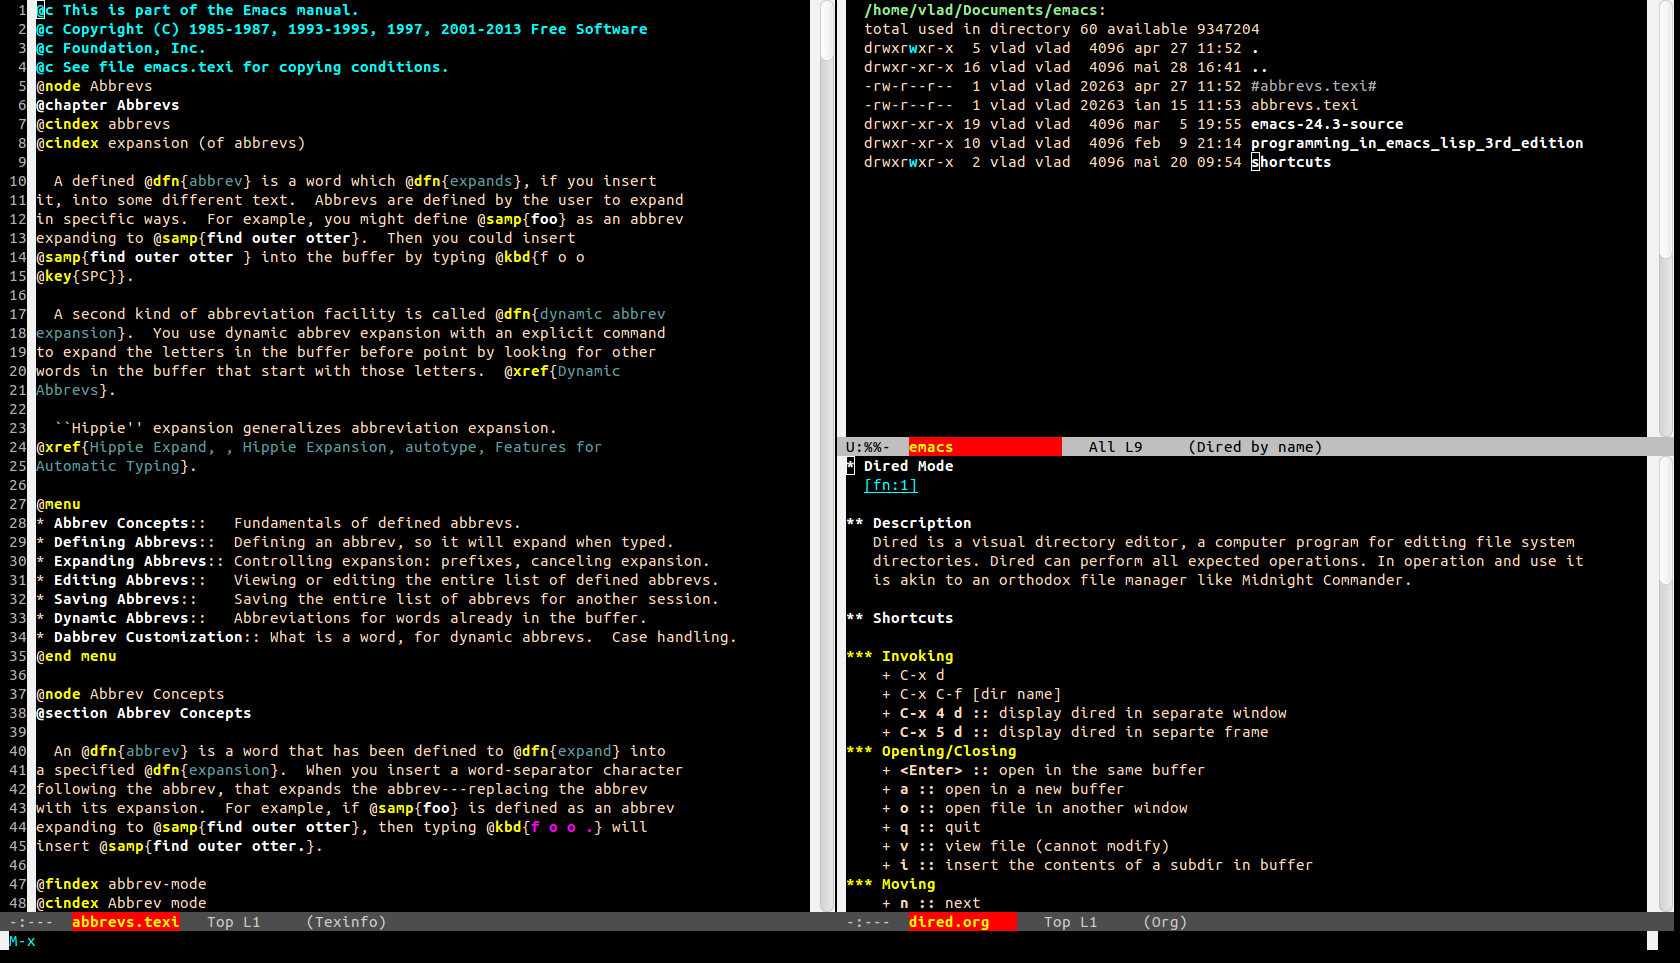The height and width of the screenshot is (963, 1680).
Task: Select the Dynamic Abbrevs menu entry
Action: point(121,618)
